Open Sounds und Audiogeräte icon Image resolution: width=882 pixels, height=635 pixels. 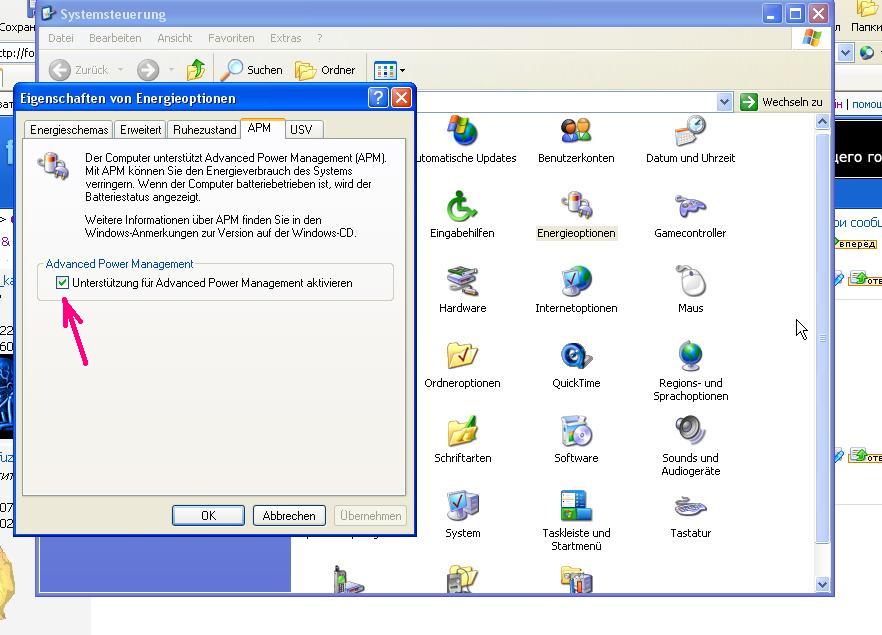coord(690,433)
